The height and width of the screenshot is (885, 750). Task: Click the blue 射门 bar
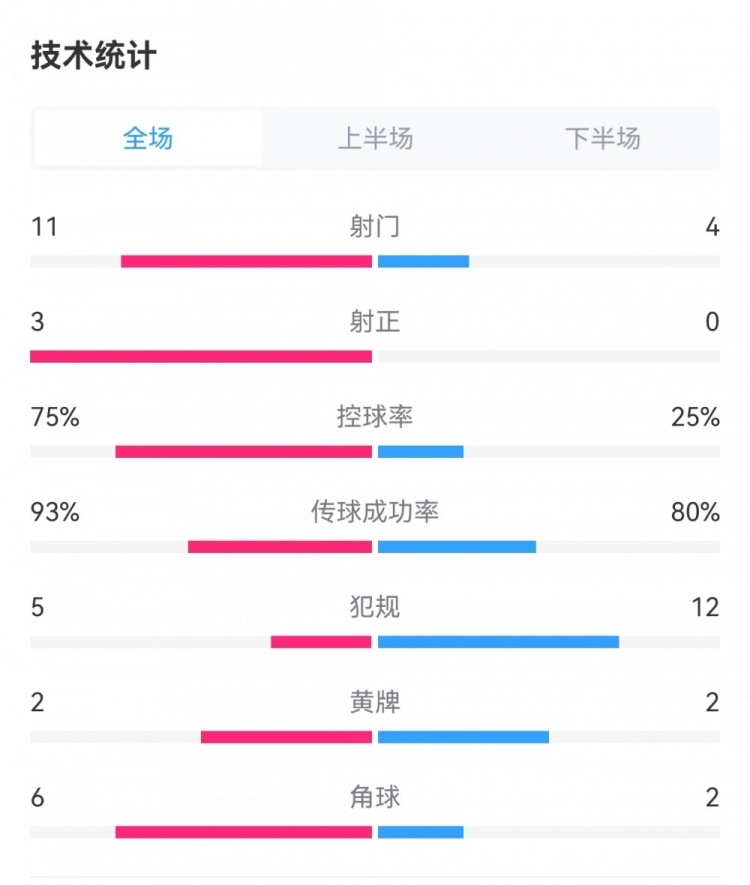pyautogui.click(x=423, y=262)
